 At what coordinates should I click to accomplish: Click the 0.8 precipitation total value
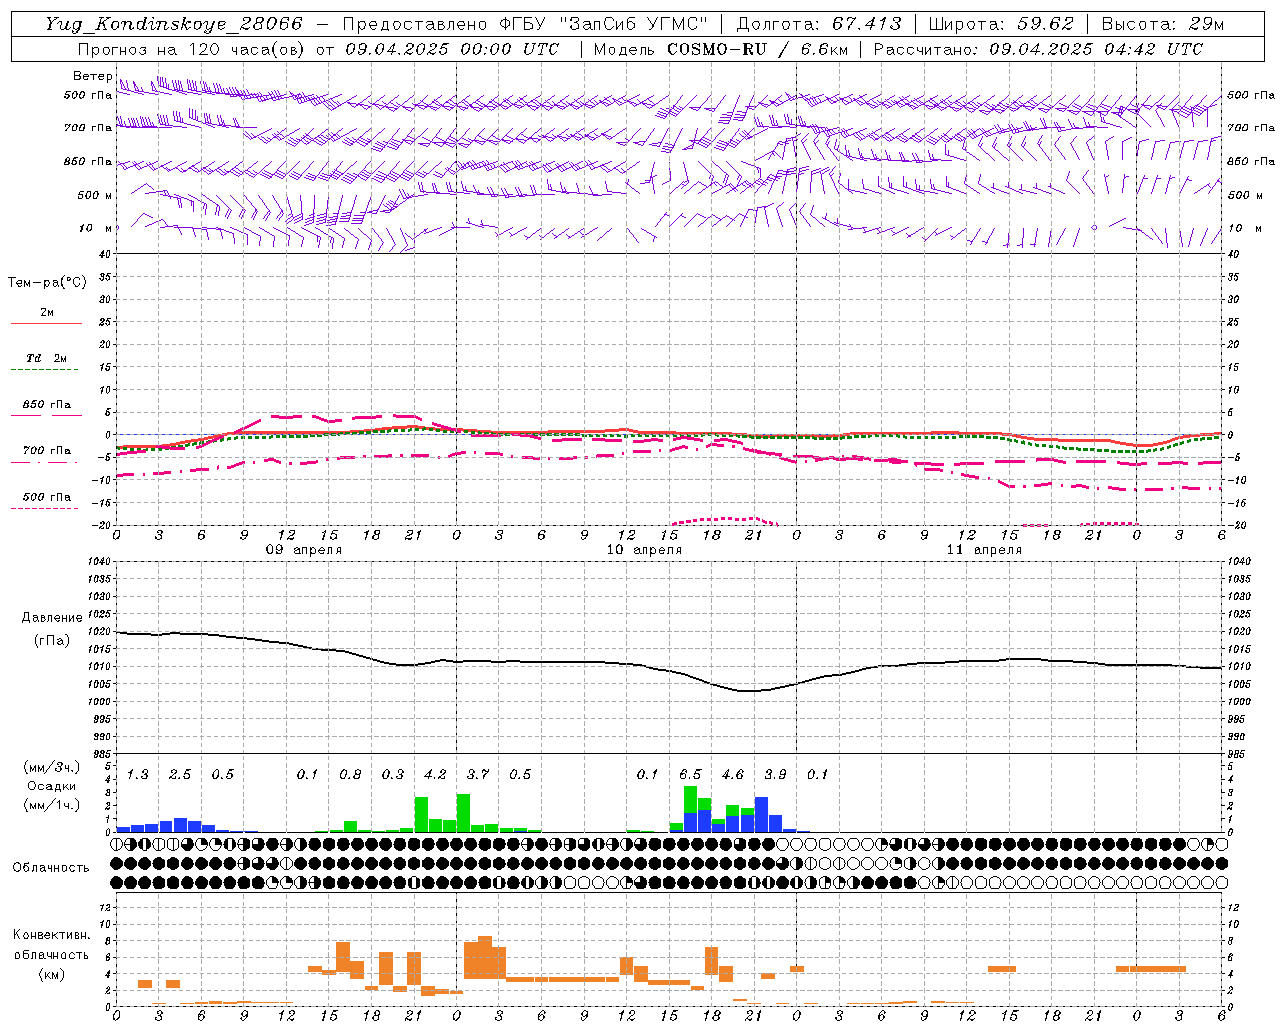(350, 774)
